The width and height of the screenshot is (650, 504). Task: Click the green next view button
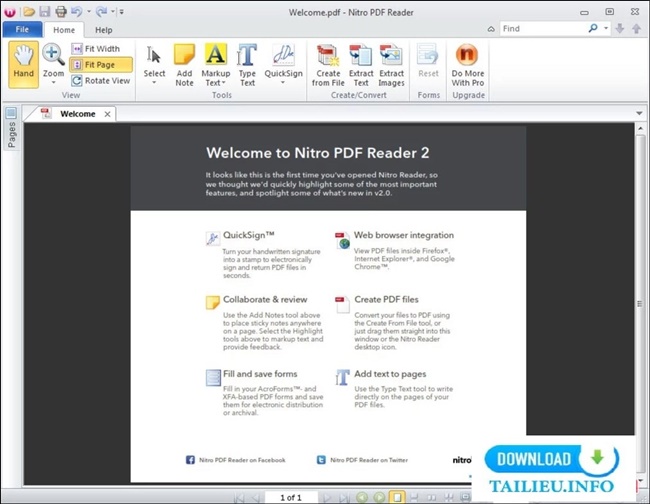pyautogui.click(x=379, y=497)
